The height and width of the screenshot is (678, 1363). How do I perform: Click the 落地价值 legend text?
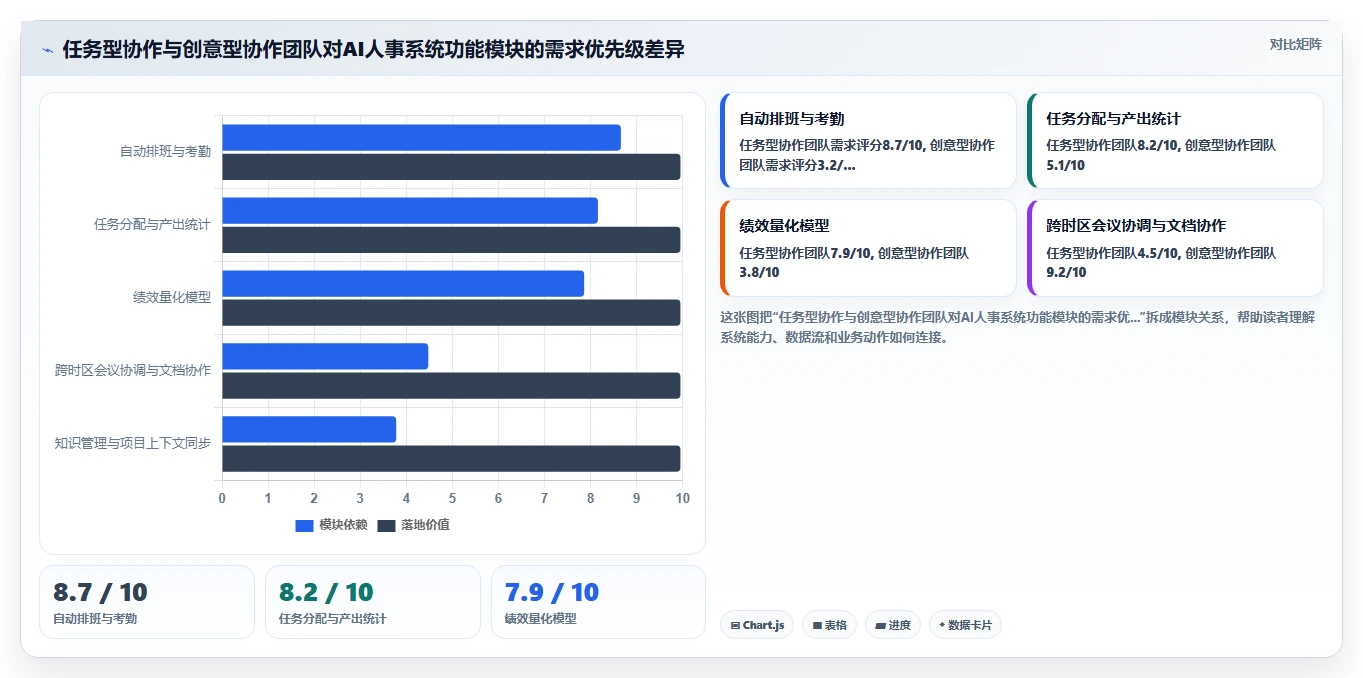point(425,525)
